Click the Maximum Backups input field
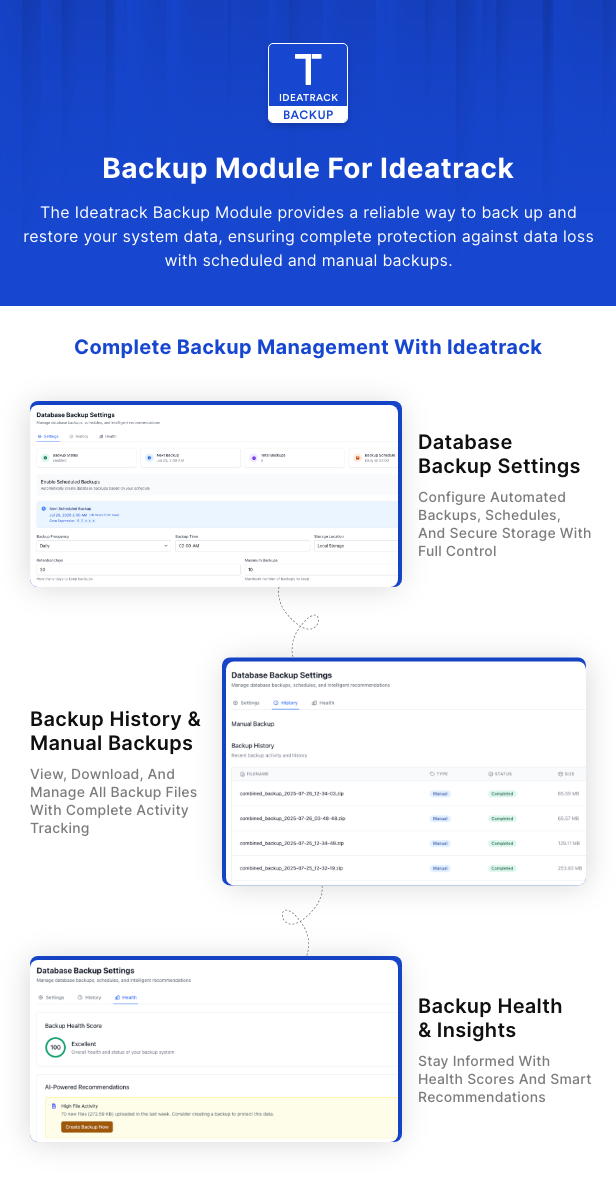 (321, 569)
